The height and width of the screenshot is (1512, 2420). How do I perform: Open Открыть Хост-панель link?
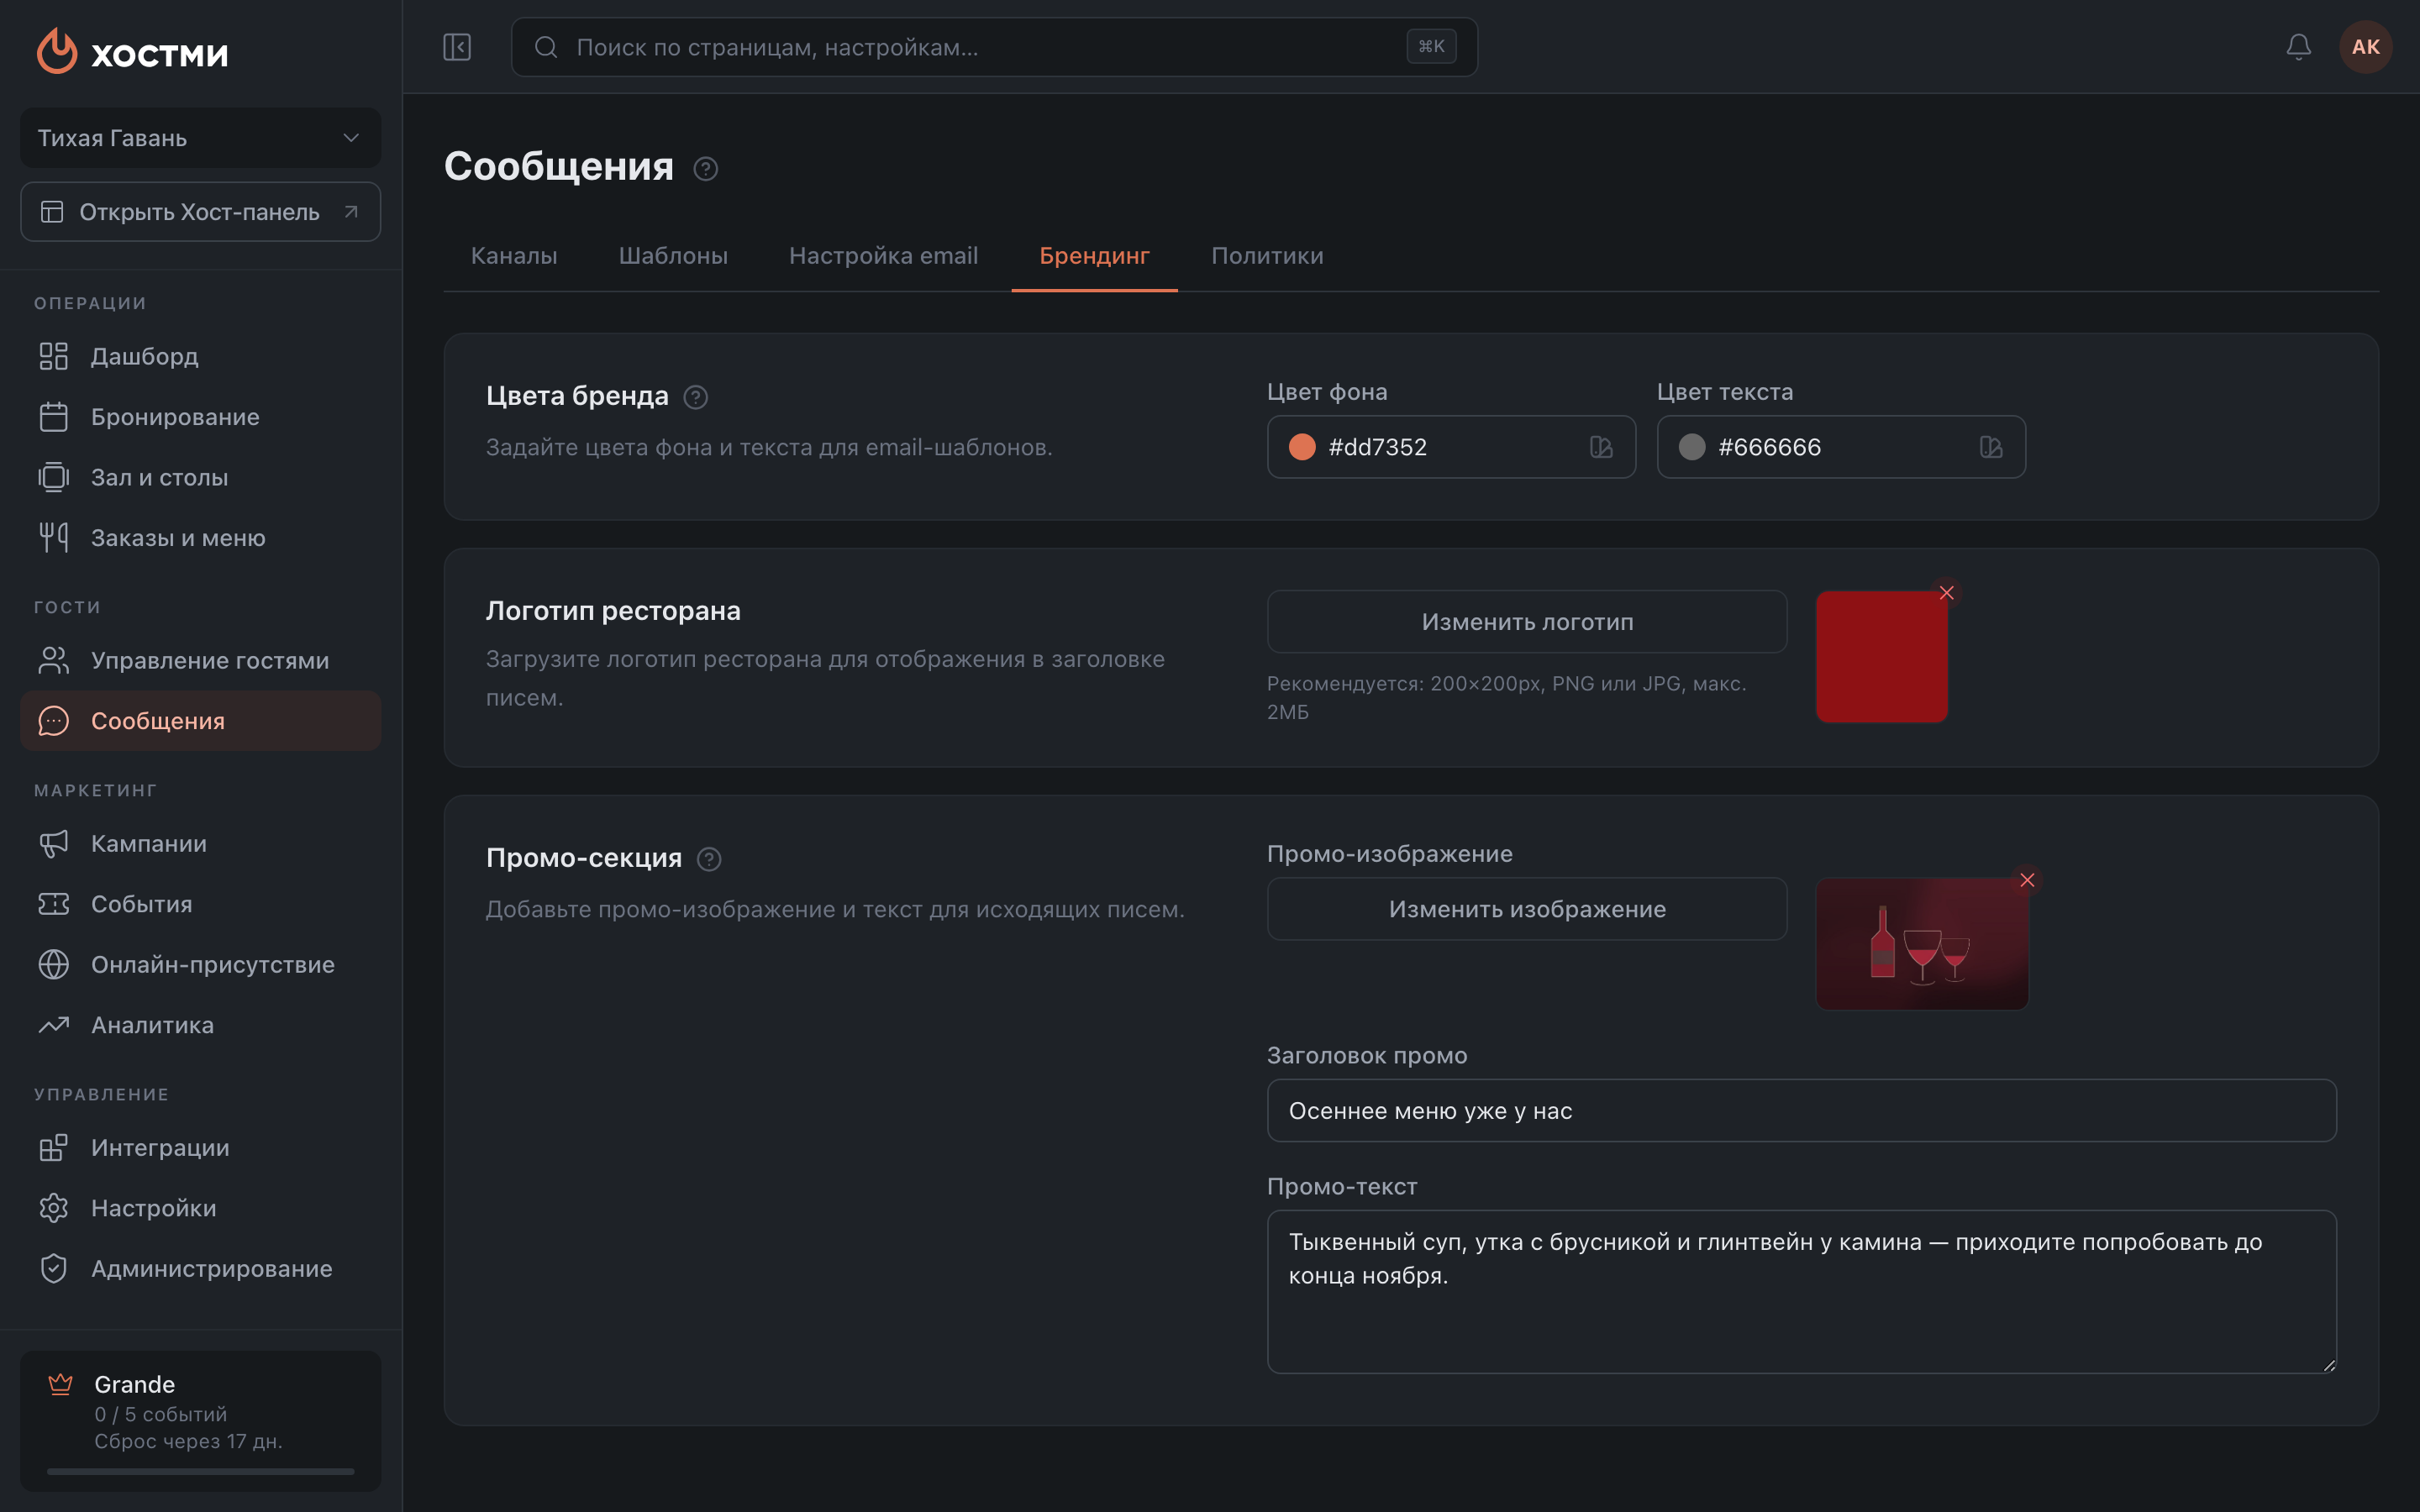[x=201, y=212]
